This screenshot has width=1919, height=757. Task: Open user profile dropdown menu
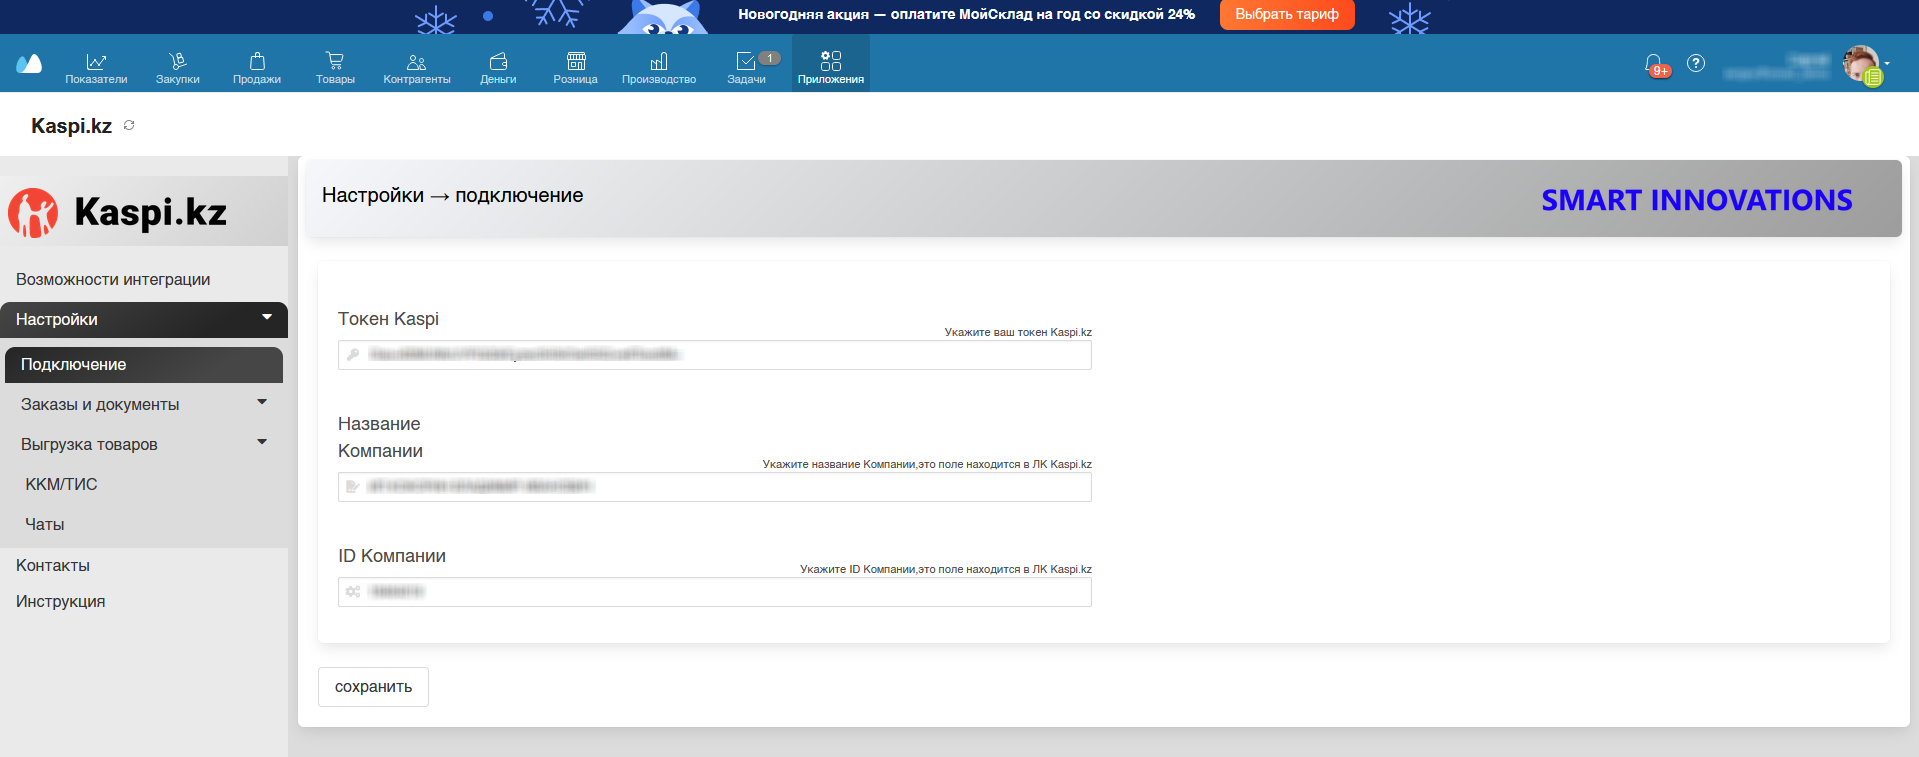[x=1865, y=64]
